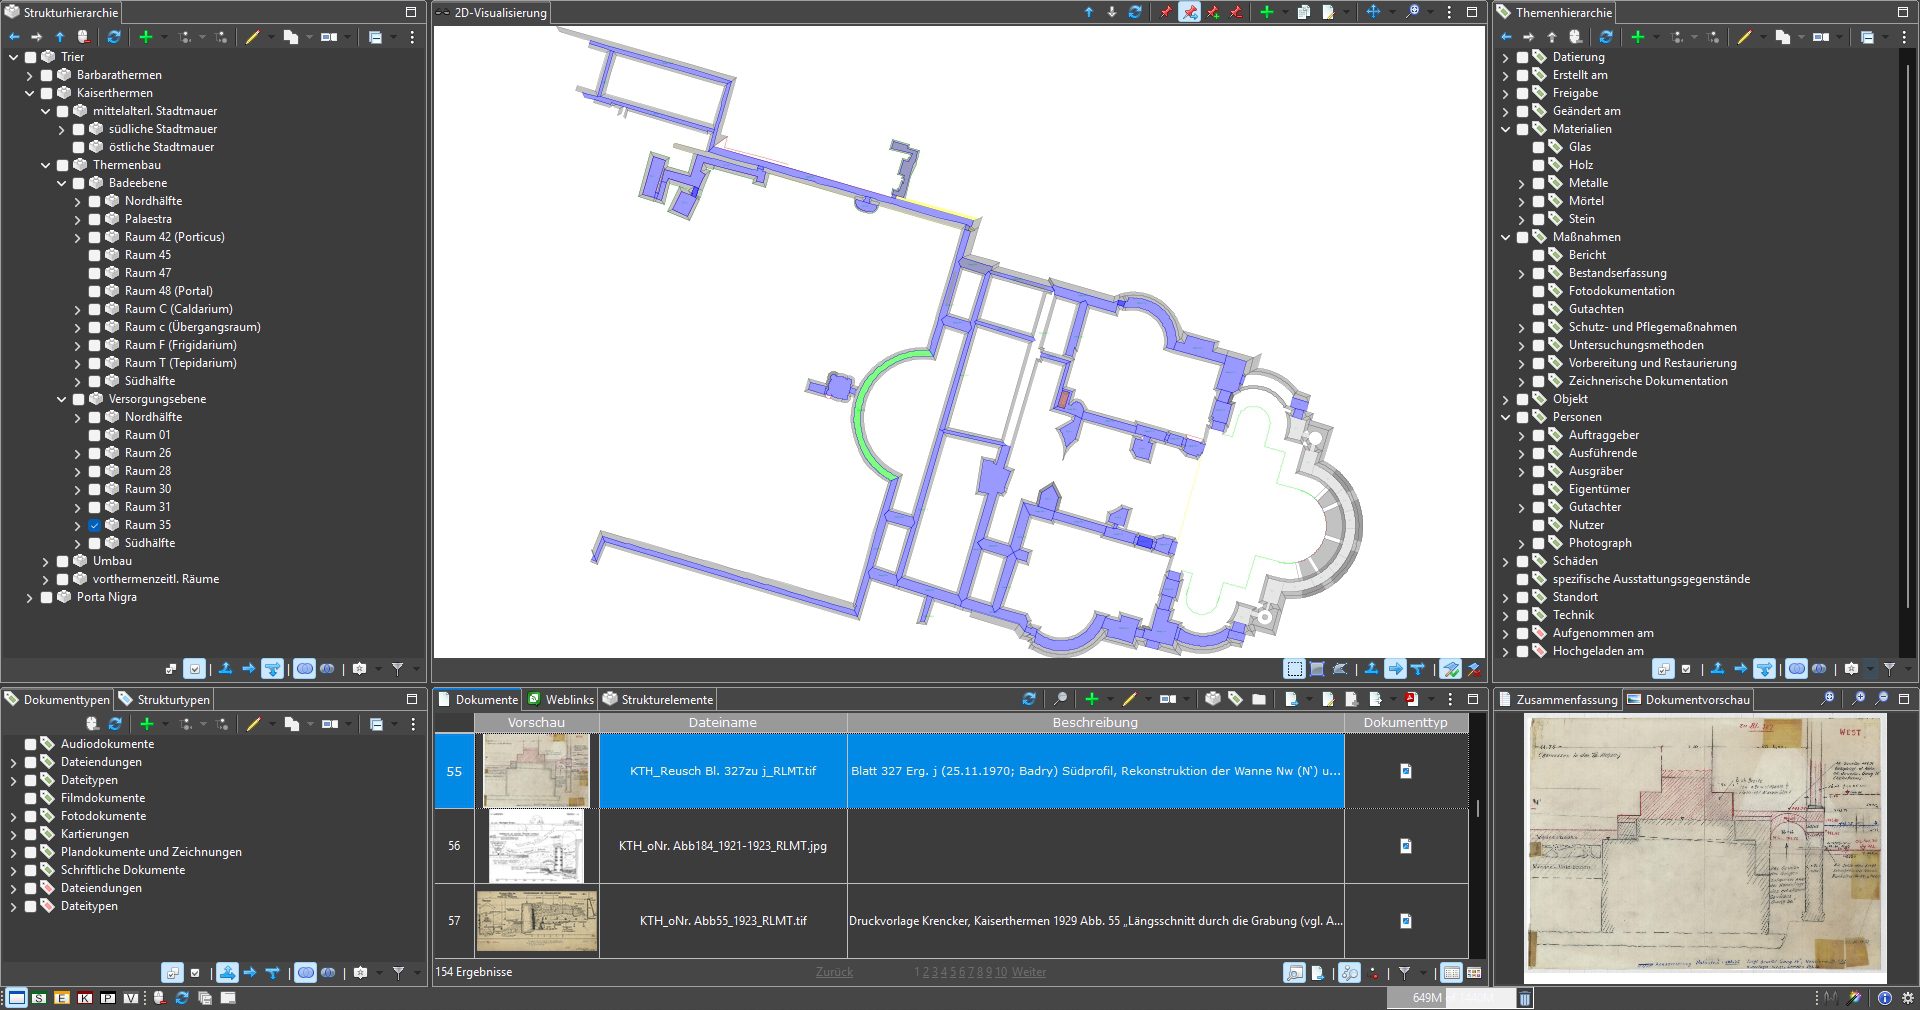Check the Barbarathermen checkbox
This screenshot has height=1010, width=1920.
[47, 75]
